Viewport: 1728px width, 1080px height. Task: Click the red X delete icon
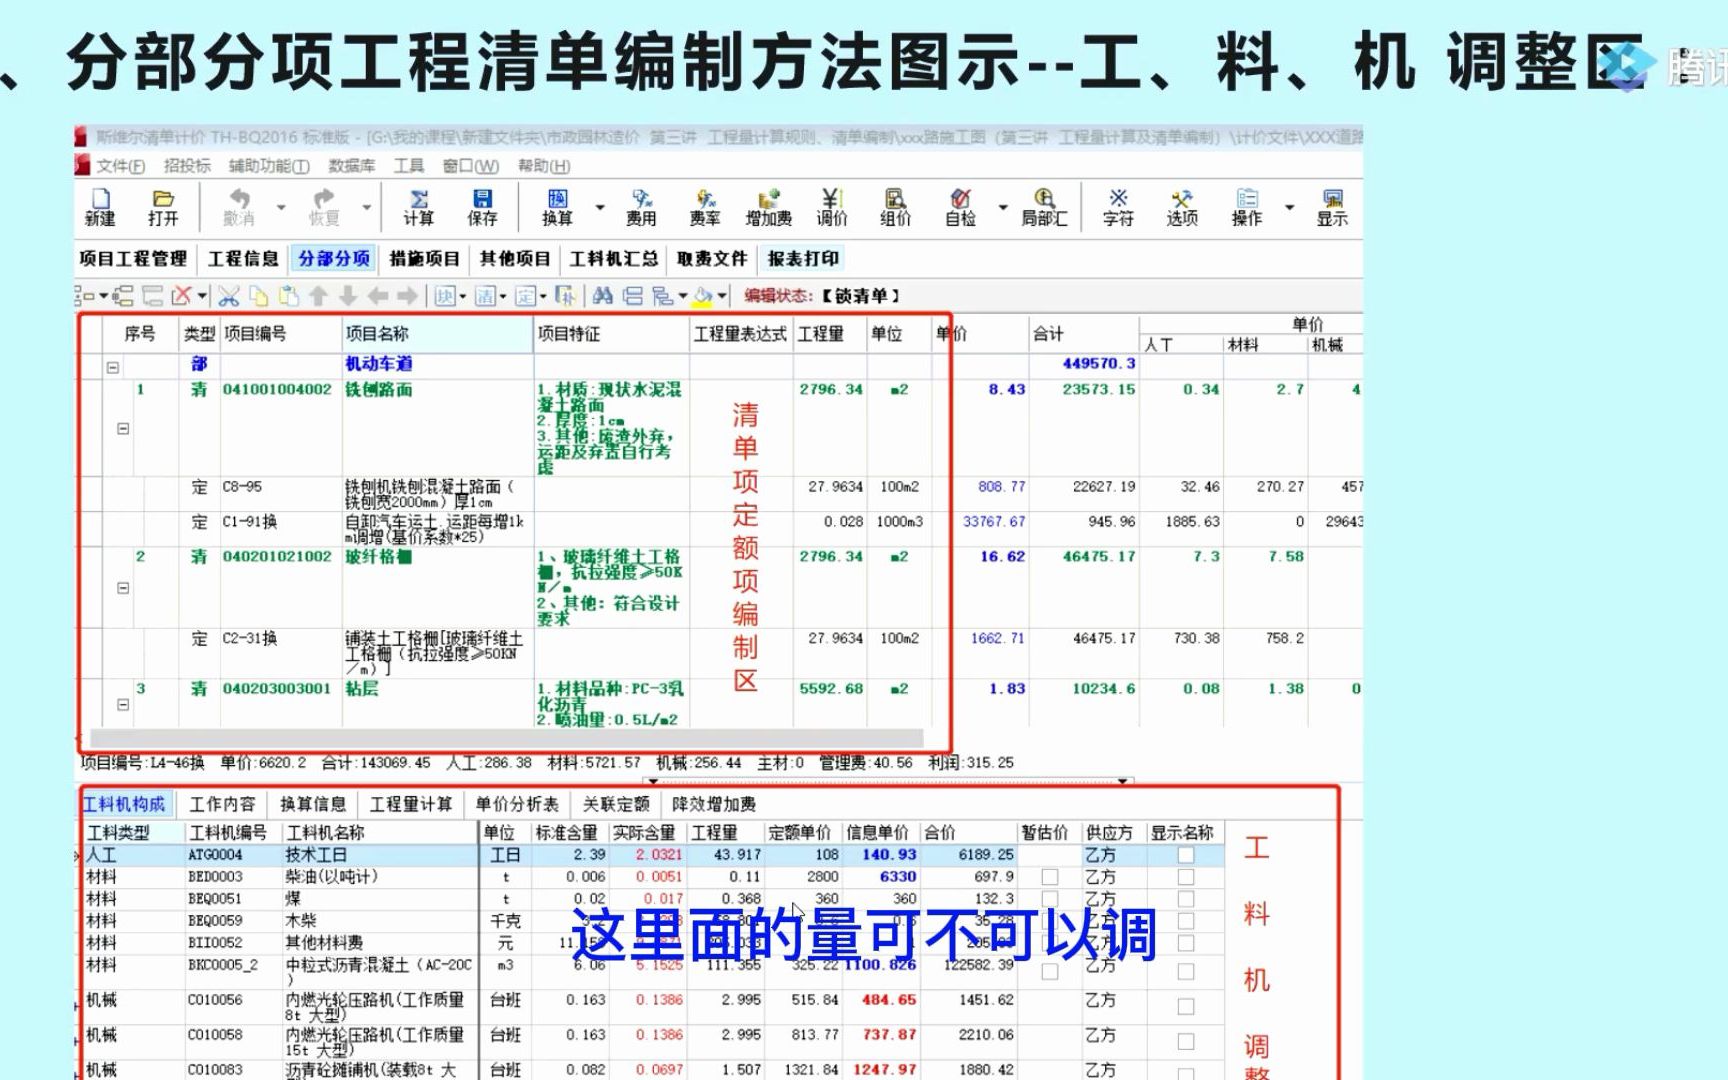point(181,296)
